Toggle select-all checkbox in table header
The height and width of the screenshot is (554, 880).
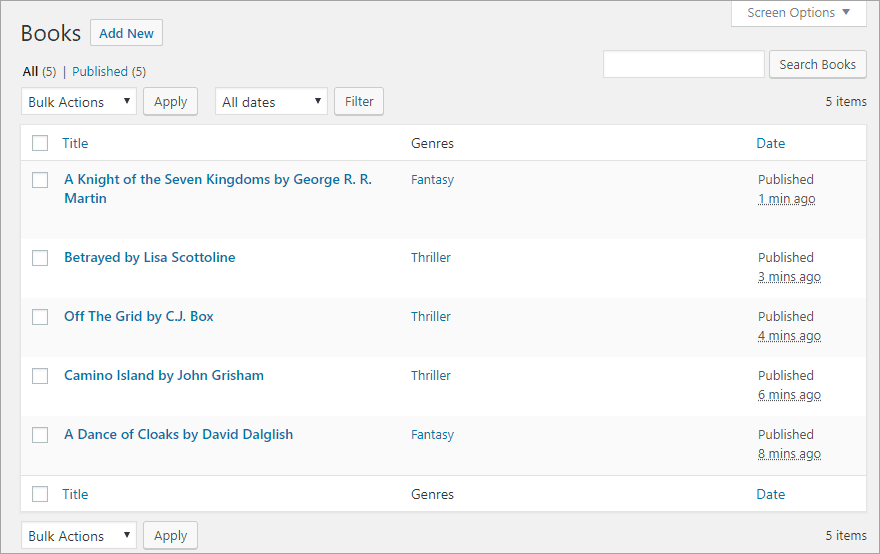pyautogui.click(x=40, y=143)
